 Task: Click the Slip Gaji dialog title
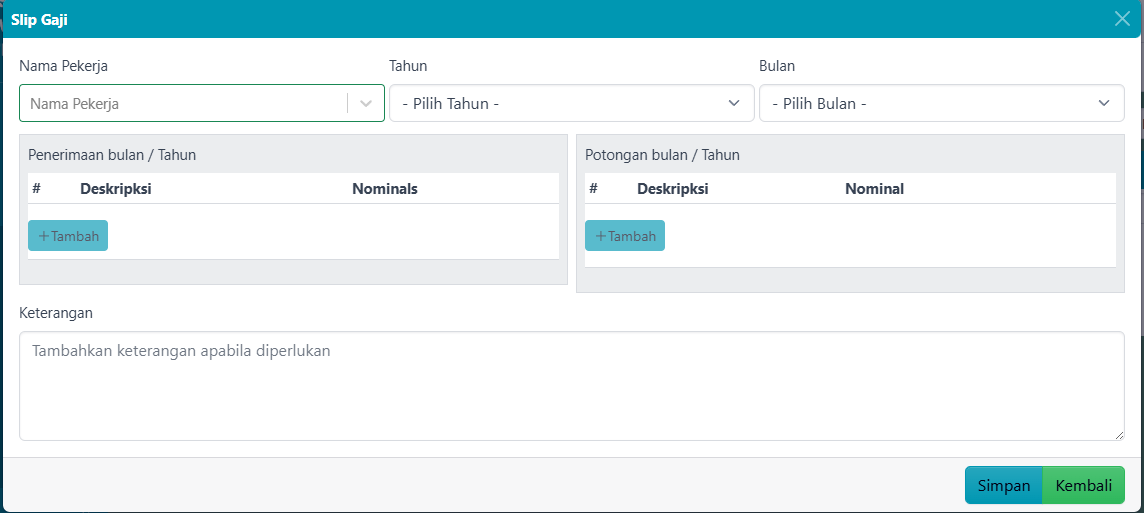pyautogui.click(x=40, y=19)
